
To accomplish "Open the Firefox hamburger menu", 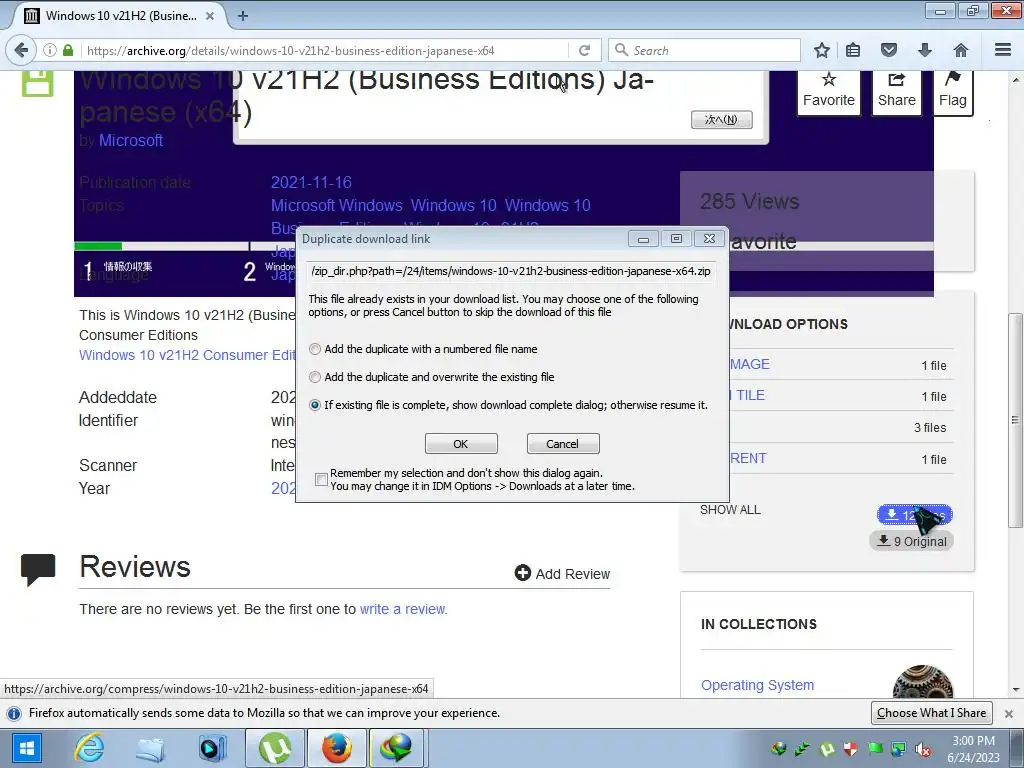I will (1003, 50).
